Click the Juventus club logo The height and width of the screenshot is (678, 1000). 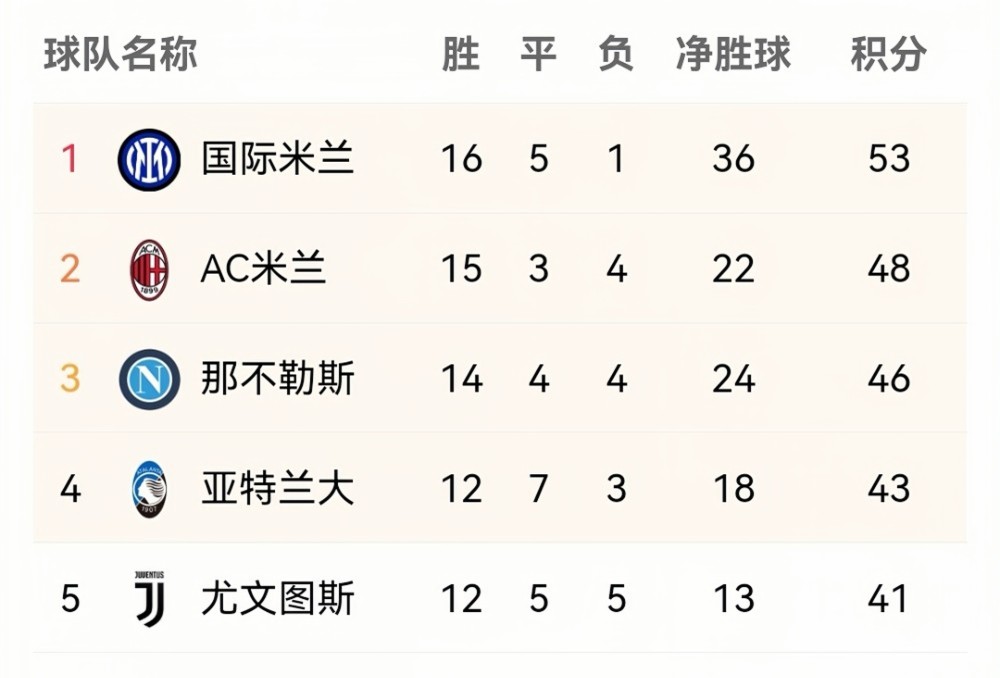click(149, 599)
